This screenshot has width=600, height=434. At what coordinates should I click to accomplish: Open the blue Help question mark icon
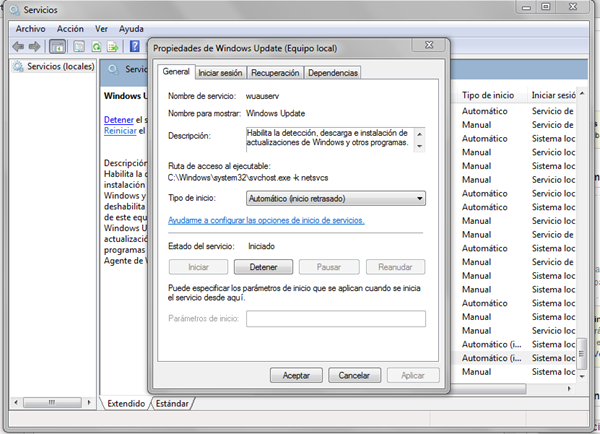[x=135, y=46]
